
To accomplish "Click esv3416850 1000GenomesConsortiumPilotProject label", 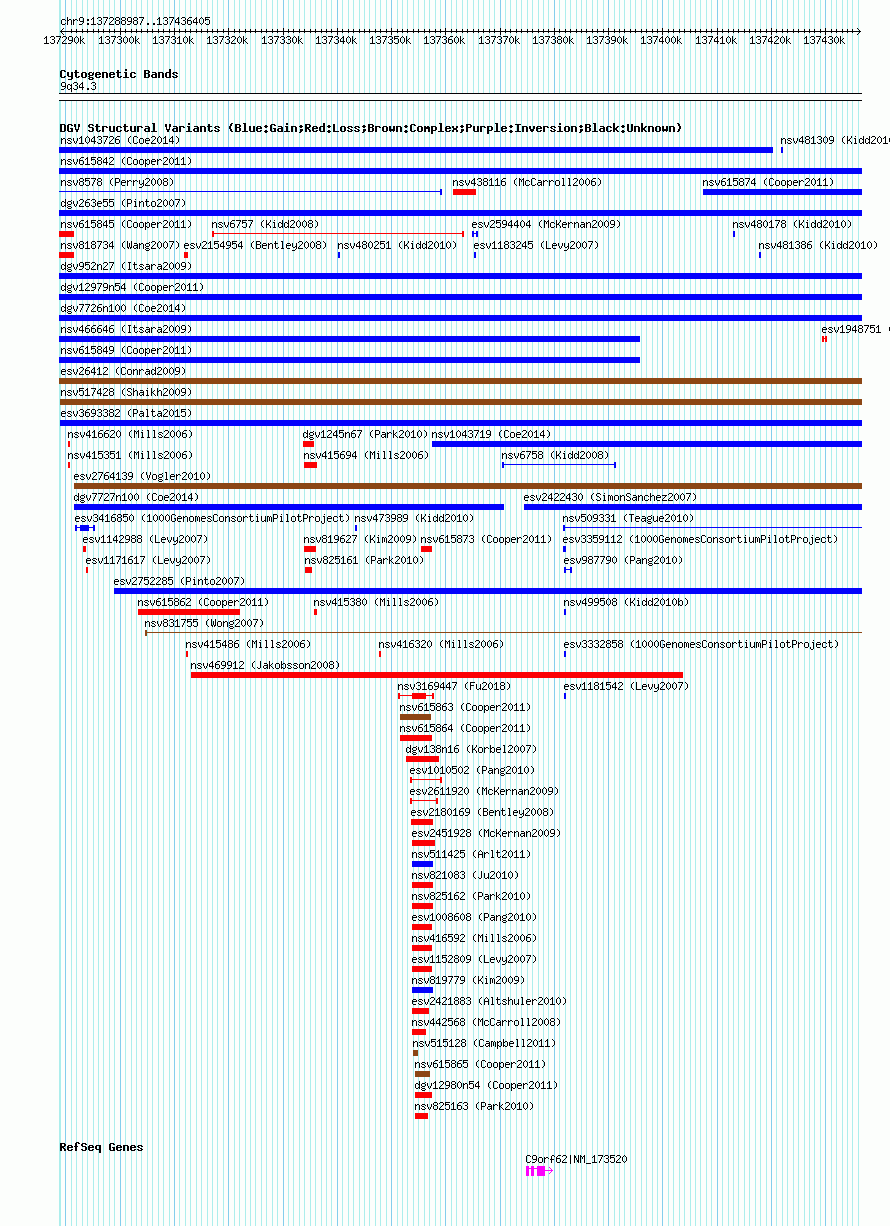I will (x=212, y=518).
